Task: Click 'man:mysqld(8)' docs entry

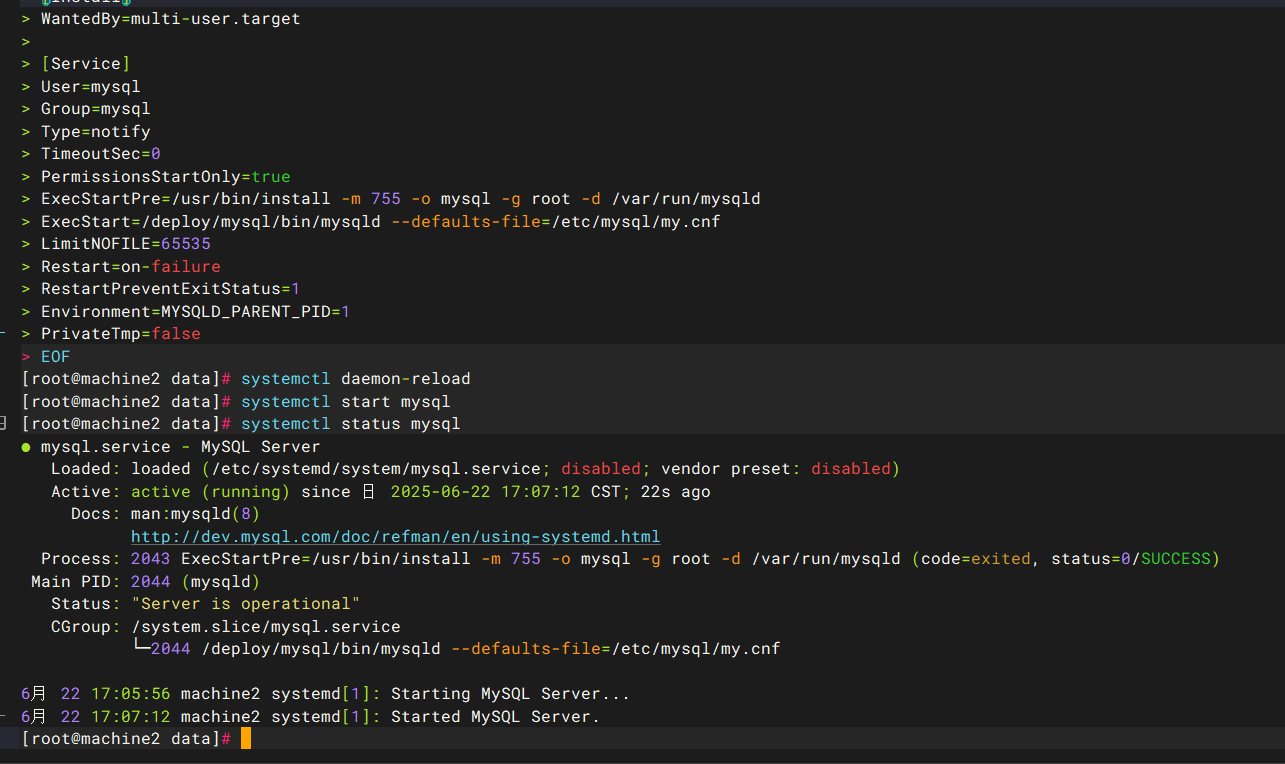Action: pos(195,514)
